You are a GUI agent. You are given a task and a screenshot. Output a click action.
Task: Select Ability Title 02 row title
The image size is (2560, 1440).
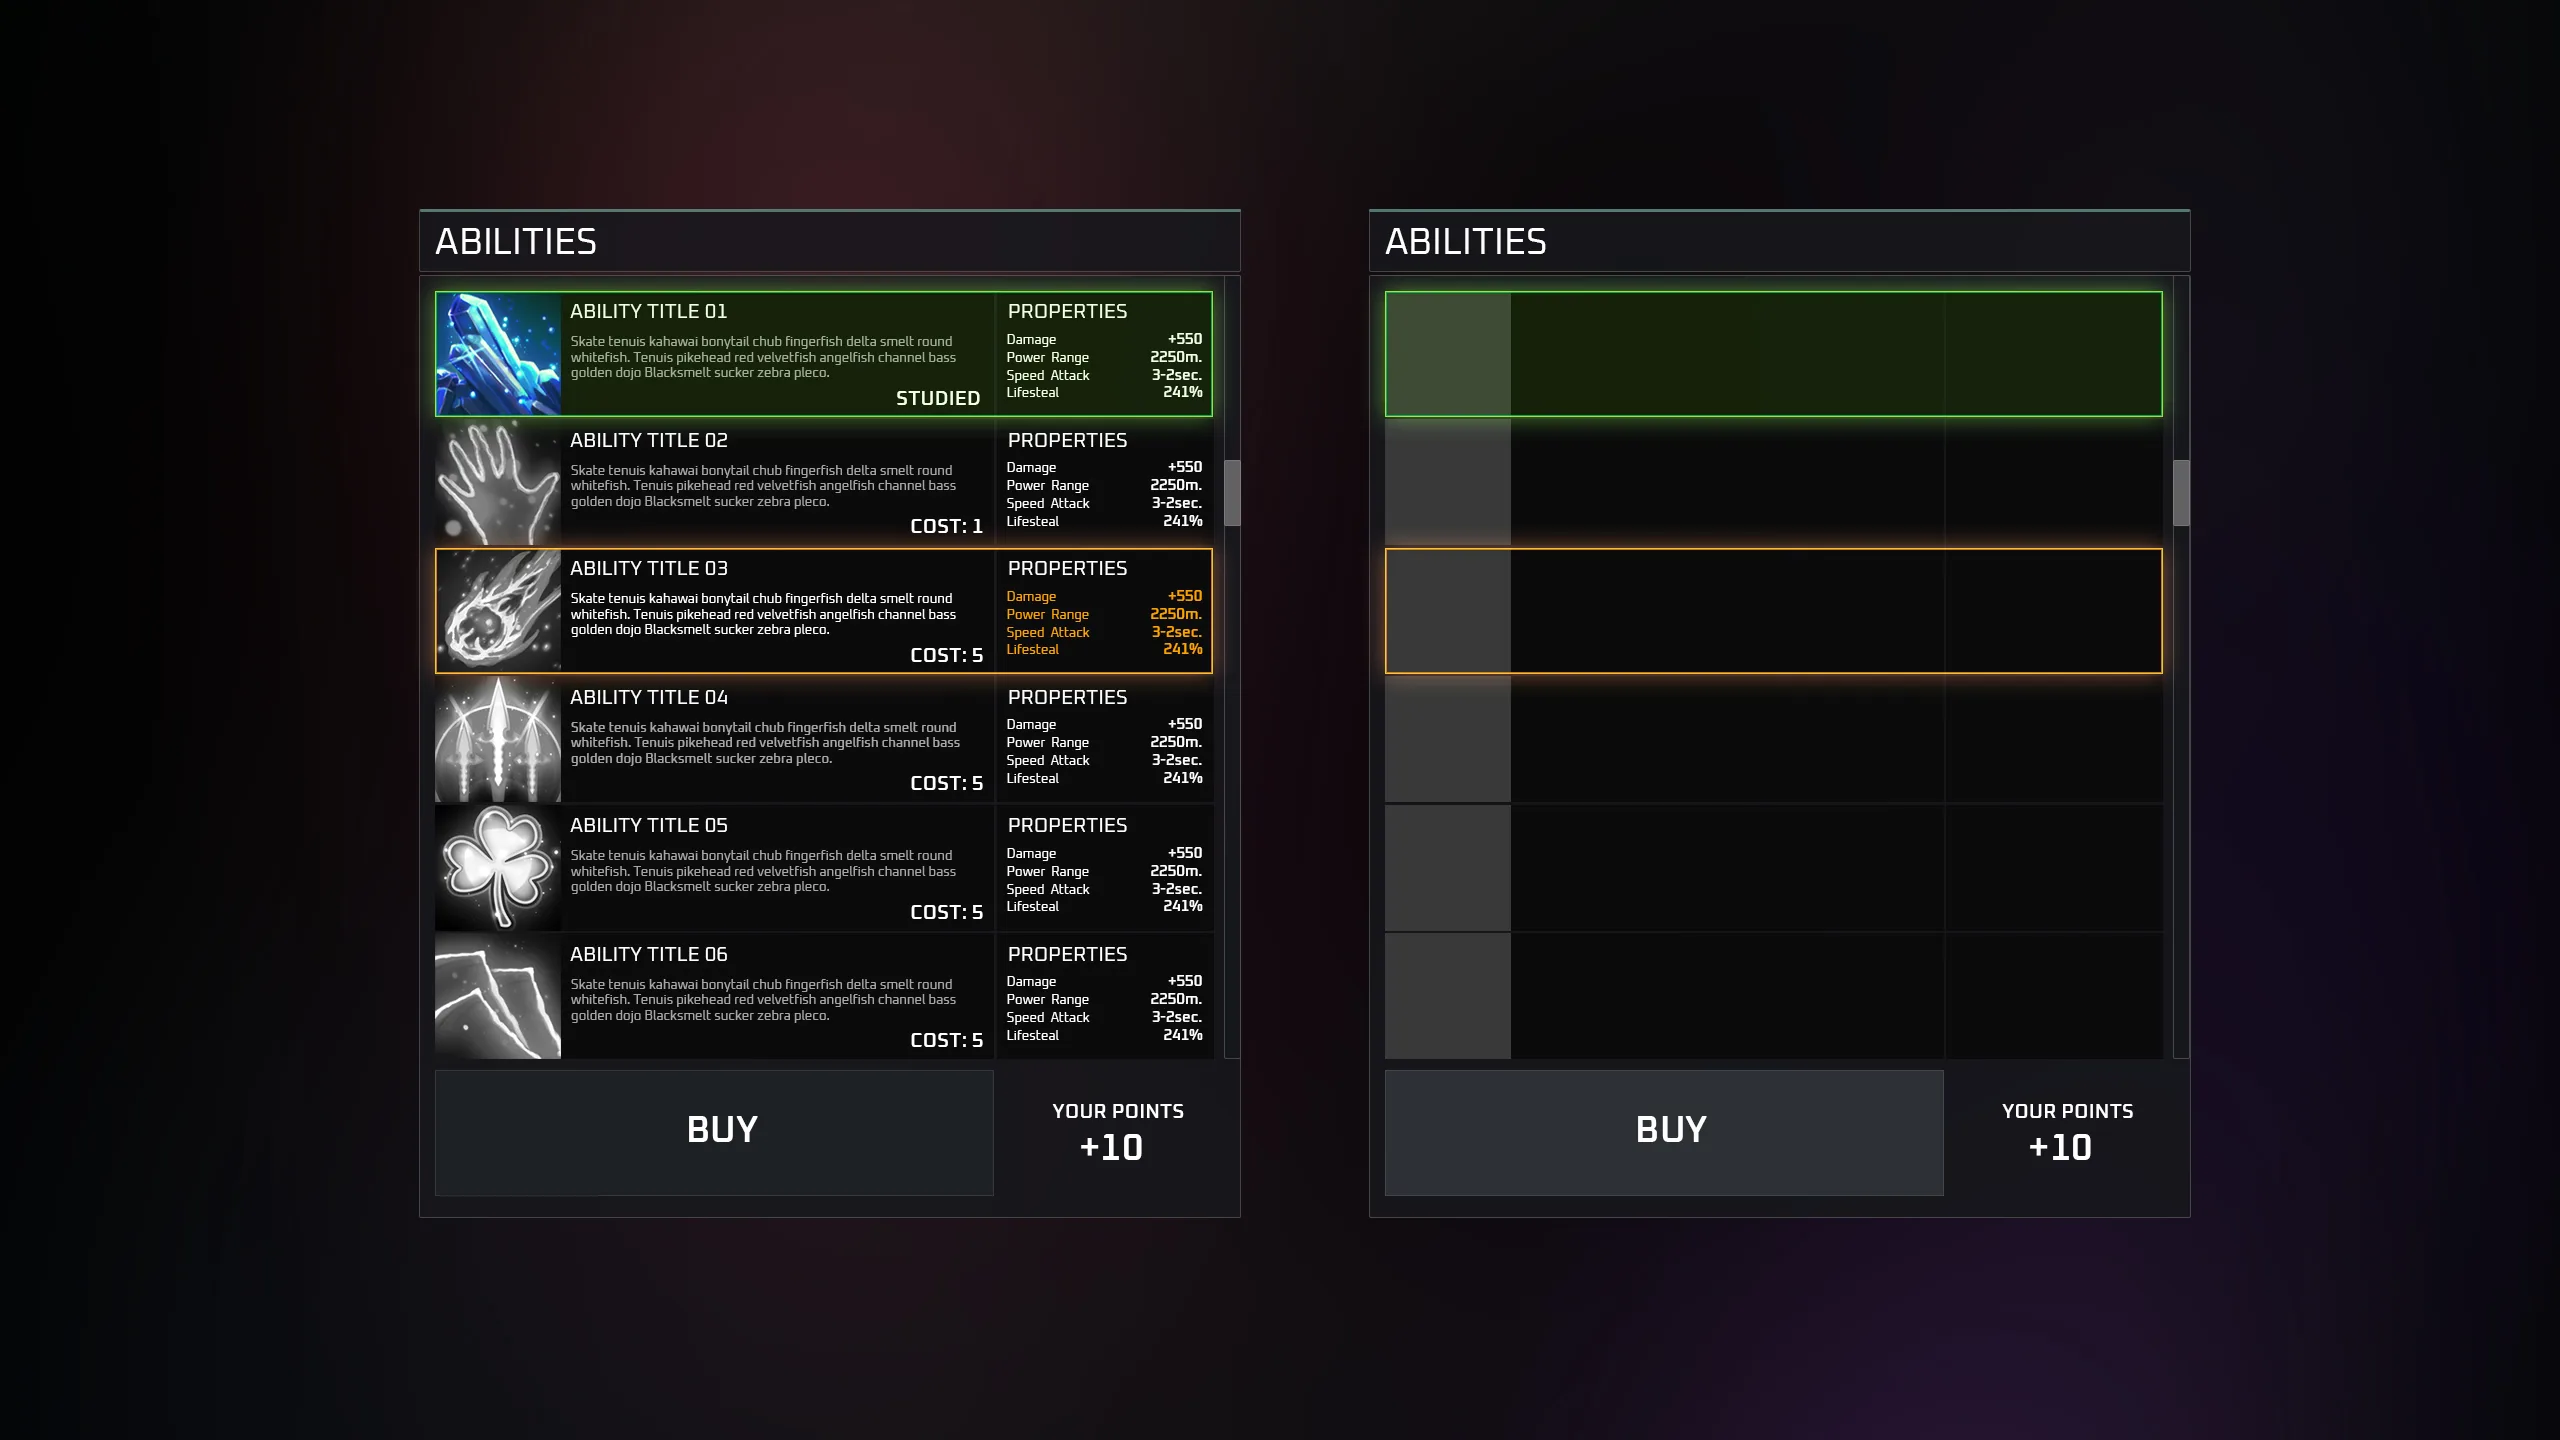click(648, 440)
